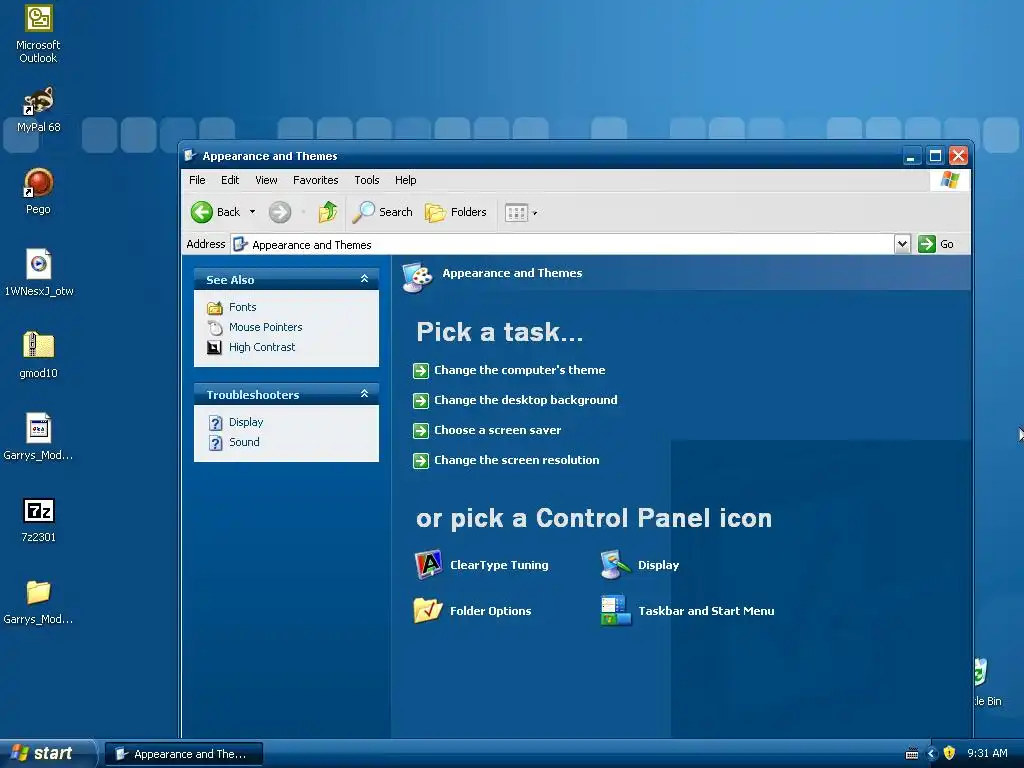
Task: Click the Mouse Pointers icon in See Also
Action: pyautogui.click(x=215, y=327)
